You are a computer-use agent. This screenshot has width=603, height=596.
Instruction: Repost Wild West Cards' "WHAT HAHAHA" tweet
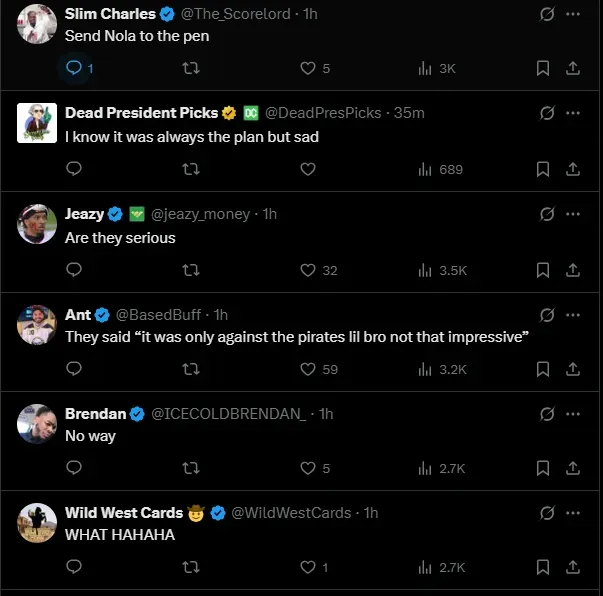[x=190, y=567]
